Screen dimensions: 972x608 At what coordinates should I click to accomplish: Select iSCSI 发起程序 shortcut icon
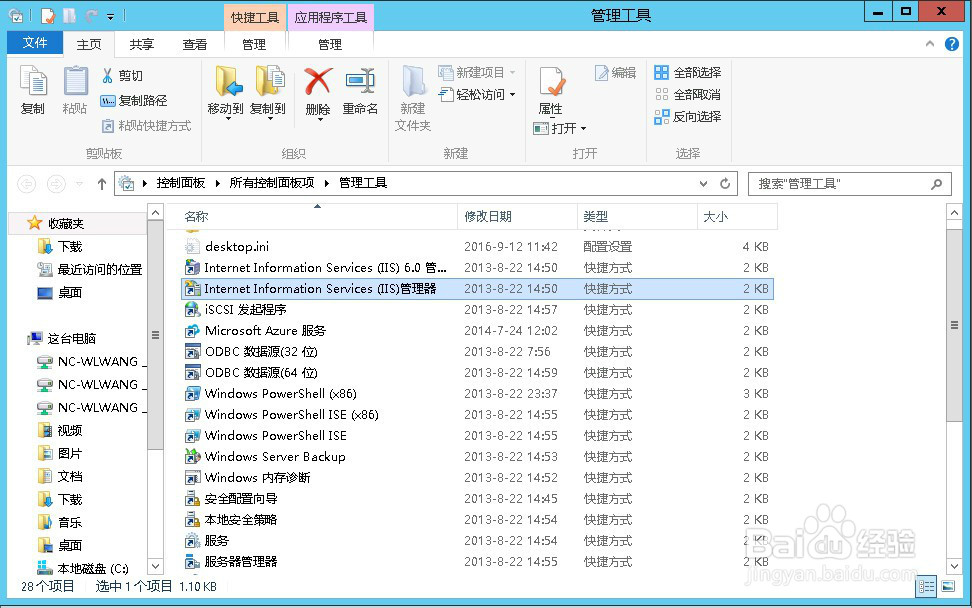tap(193, 310)
